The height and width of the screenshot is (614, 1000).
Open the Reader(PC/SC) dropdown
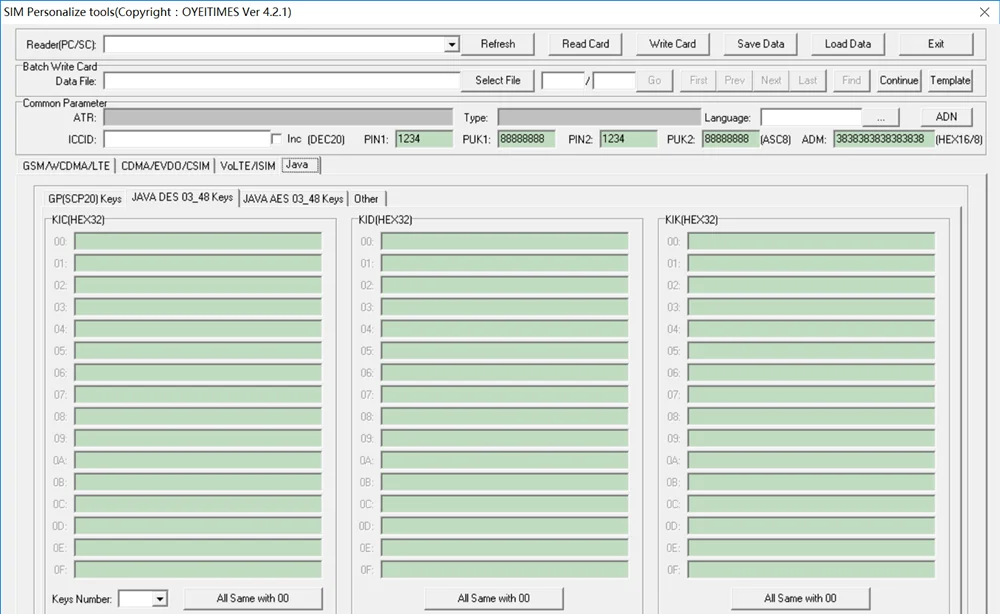(452, 45)
